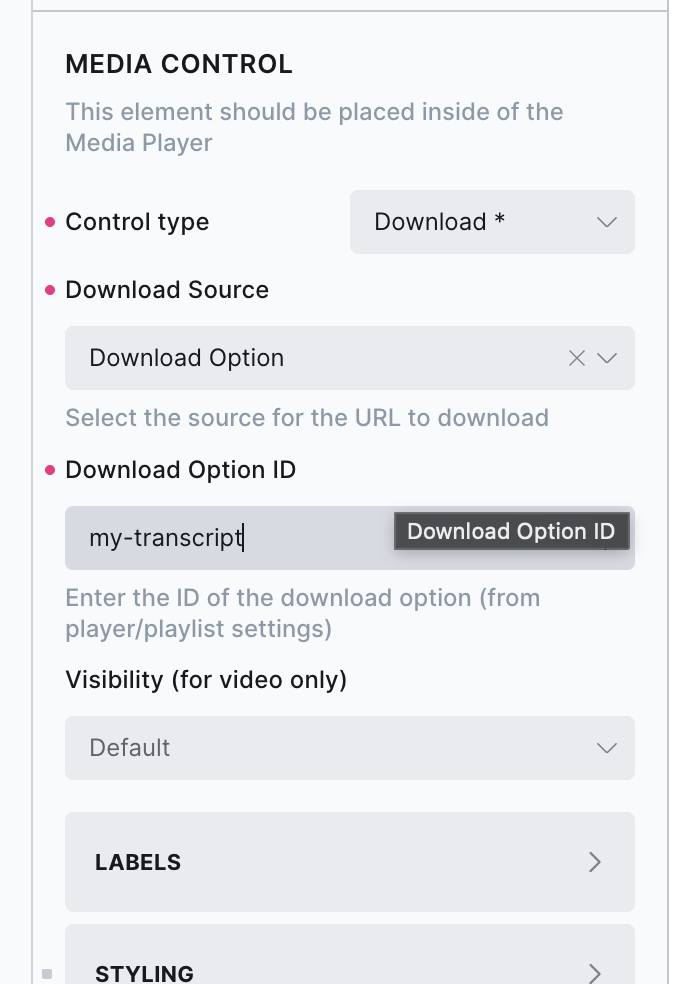Image resolution: width=687 pixels, height=984 pixels.
Task: Click the chevron arrow in the Visibility dropdown
Action: point(606,748)
